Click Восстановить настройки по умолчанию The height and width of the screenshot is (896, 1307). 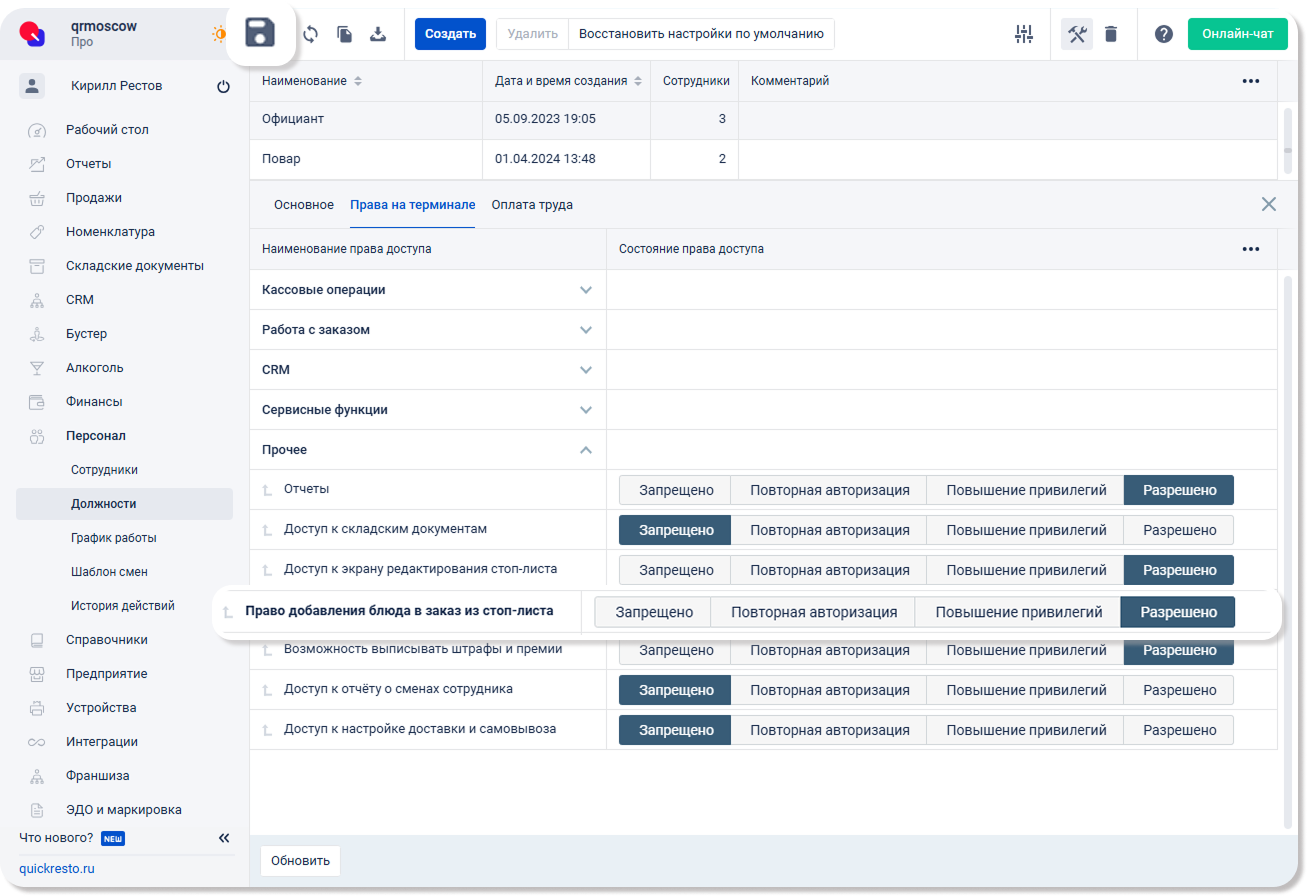pyautogui.click(x=701, y=34)
